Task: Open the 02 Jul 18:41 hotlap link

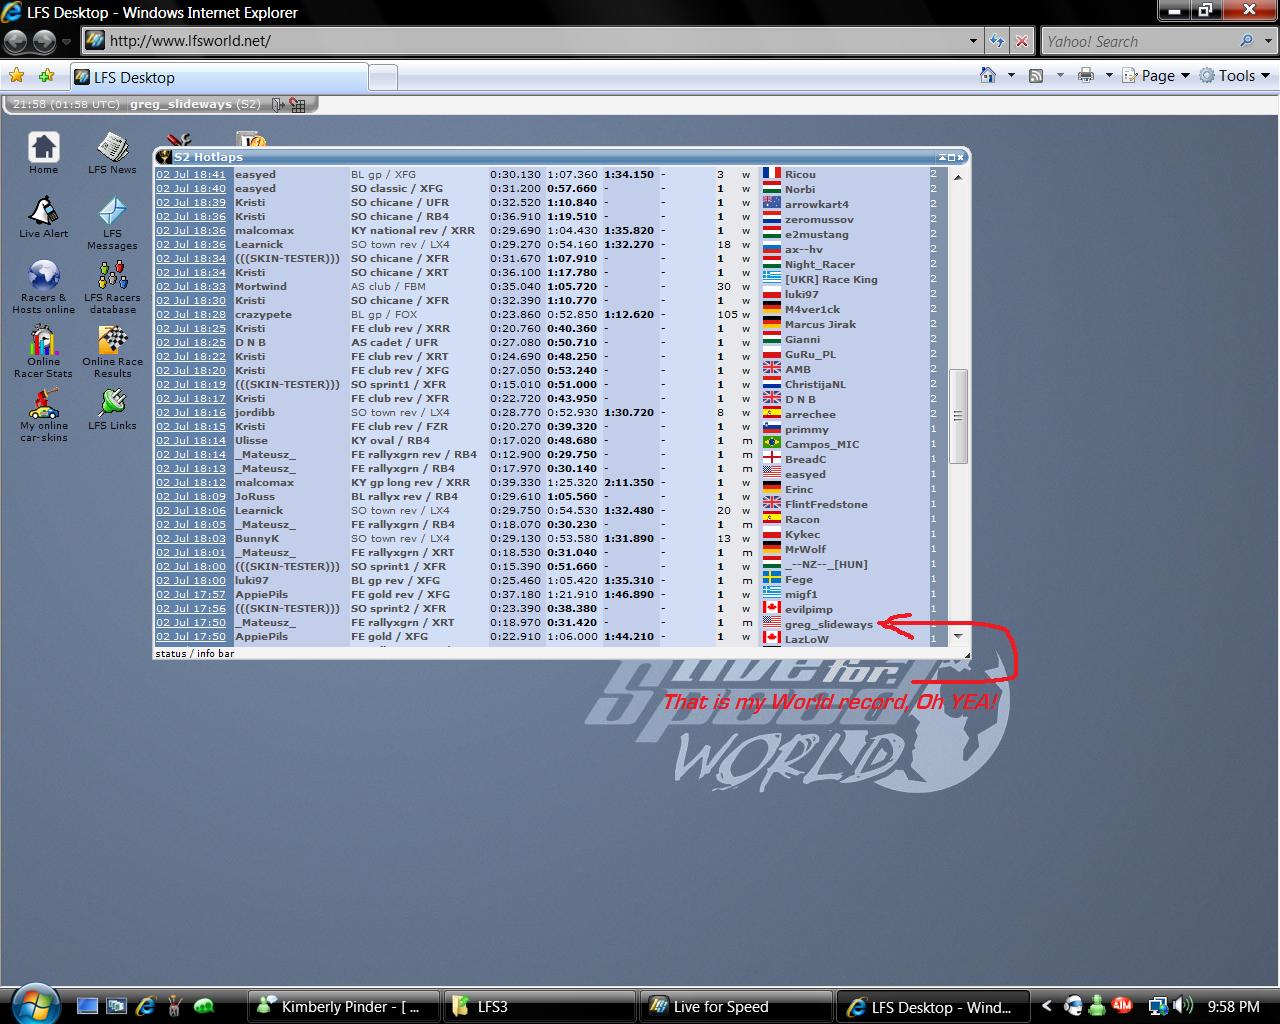Action: (191, 174)
